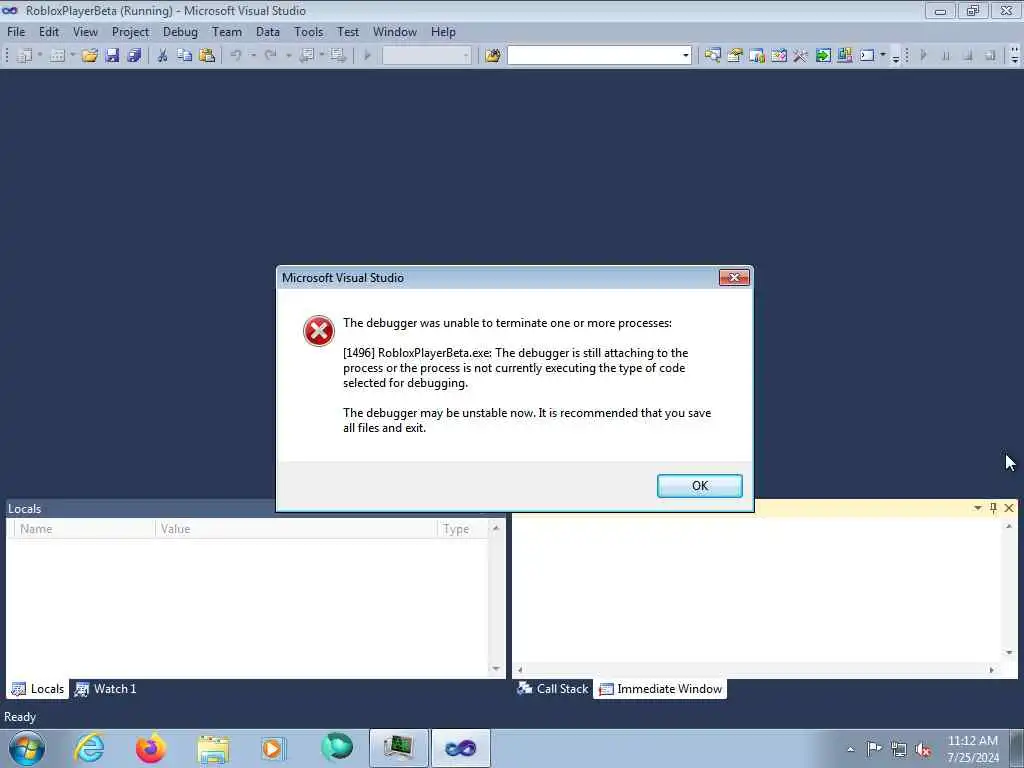Click the Find in Files icon
Viewport: 1024px width, 768px height.
coord(492,56)
